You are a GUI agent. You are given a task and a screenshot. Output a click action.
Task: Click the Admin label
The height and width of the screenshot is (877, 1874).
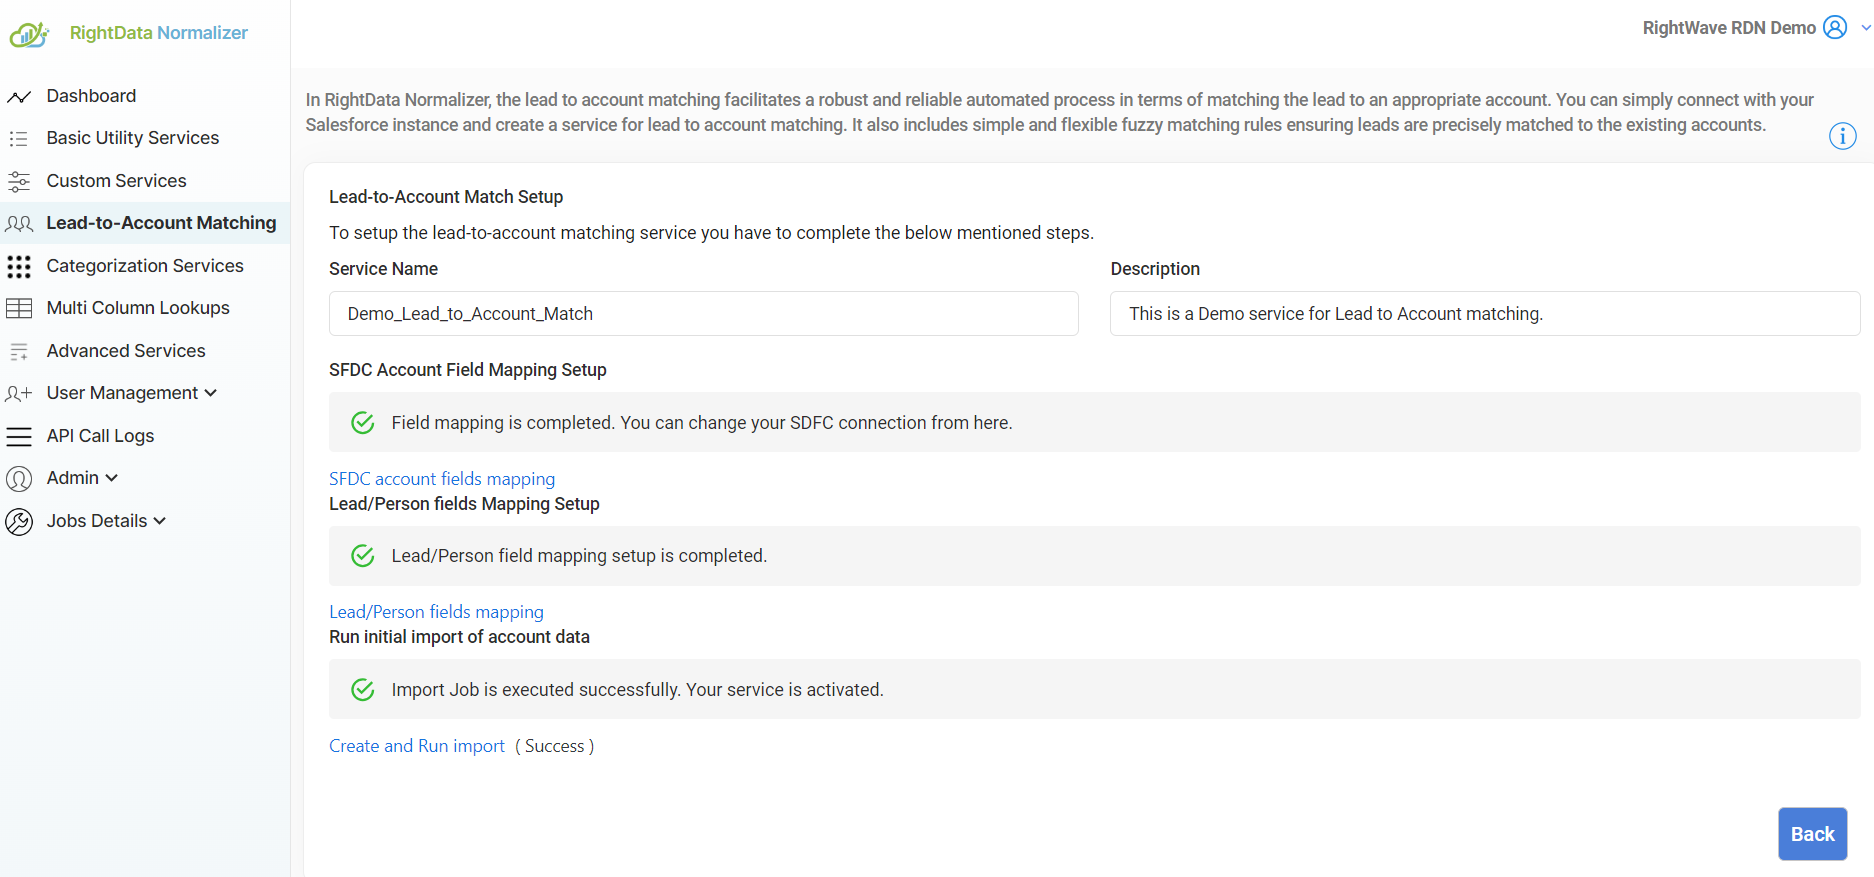coord(73,478)
